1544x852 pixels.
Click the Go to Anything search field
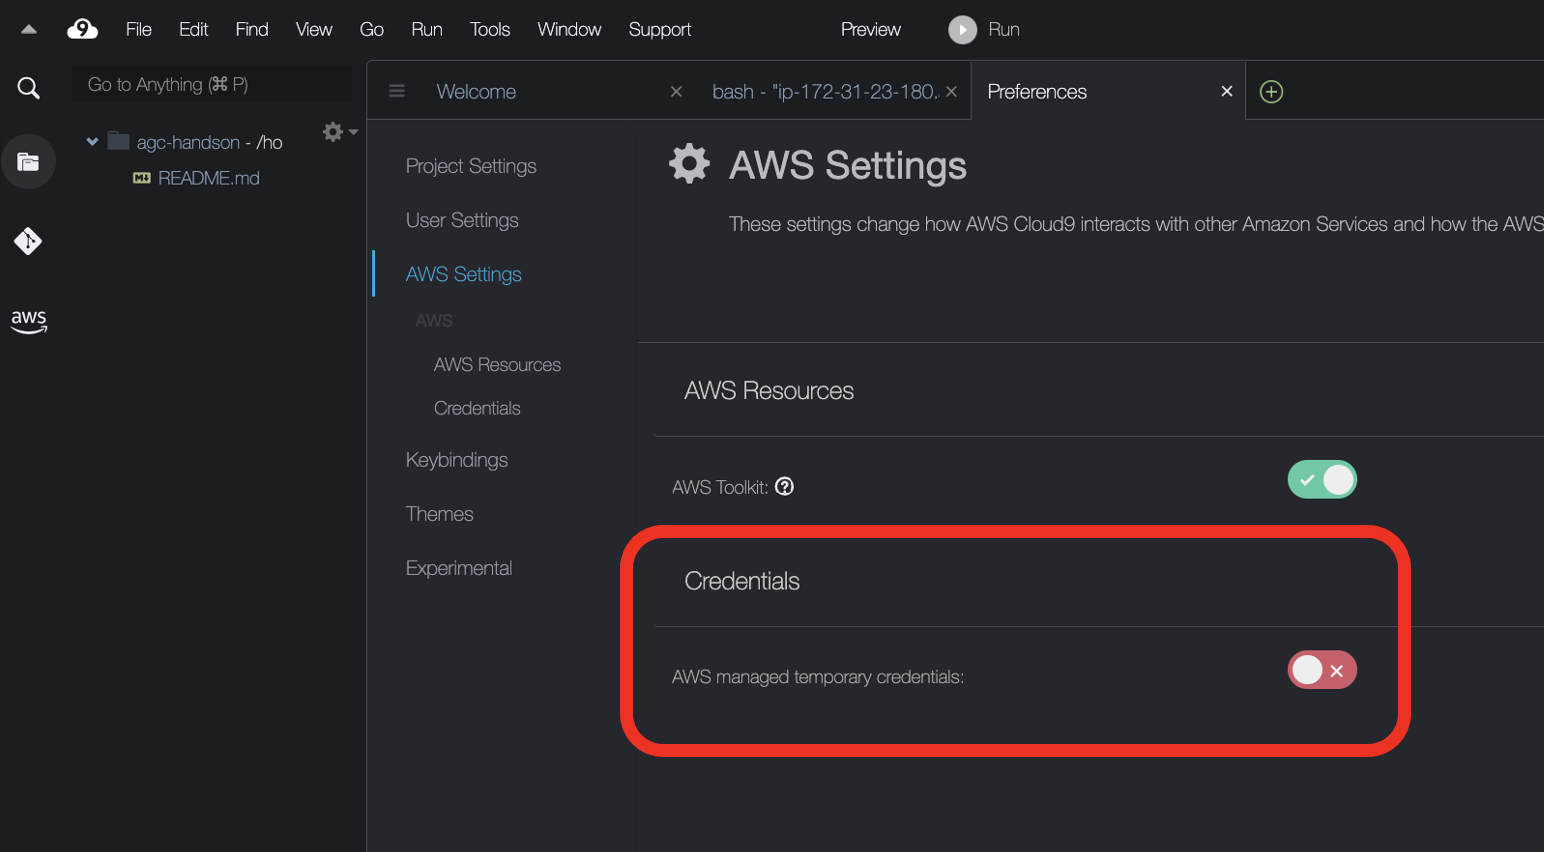tap(212, 84)
